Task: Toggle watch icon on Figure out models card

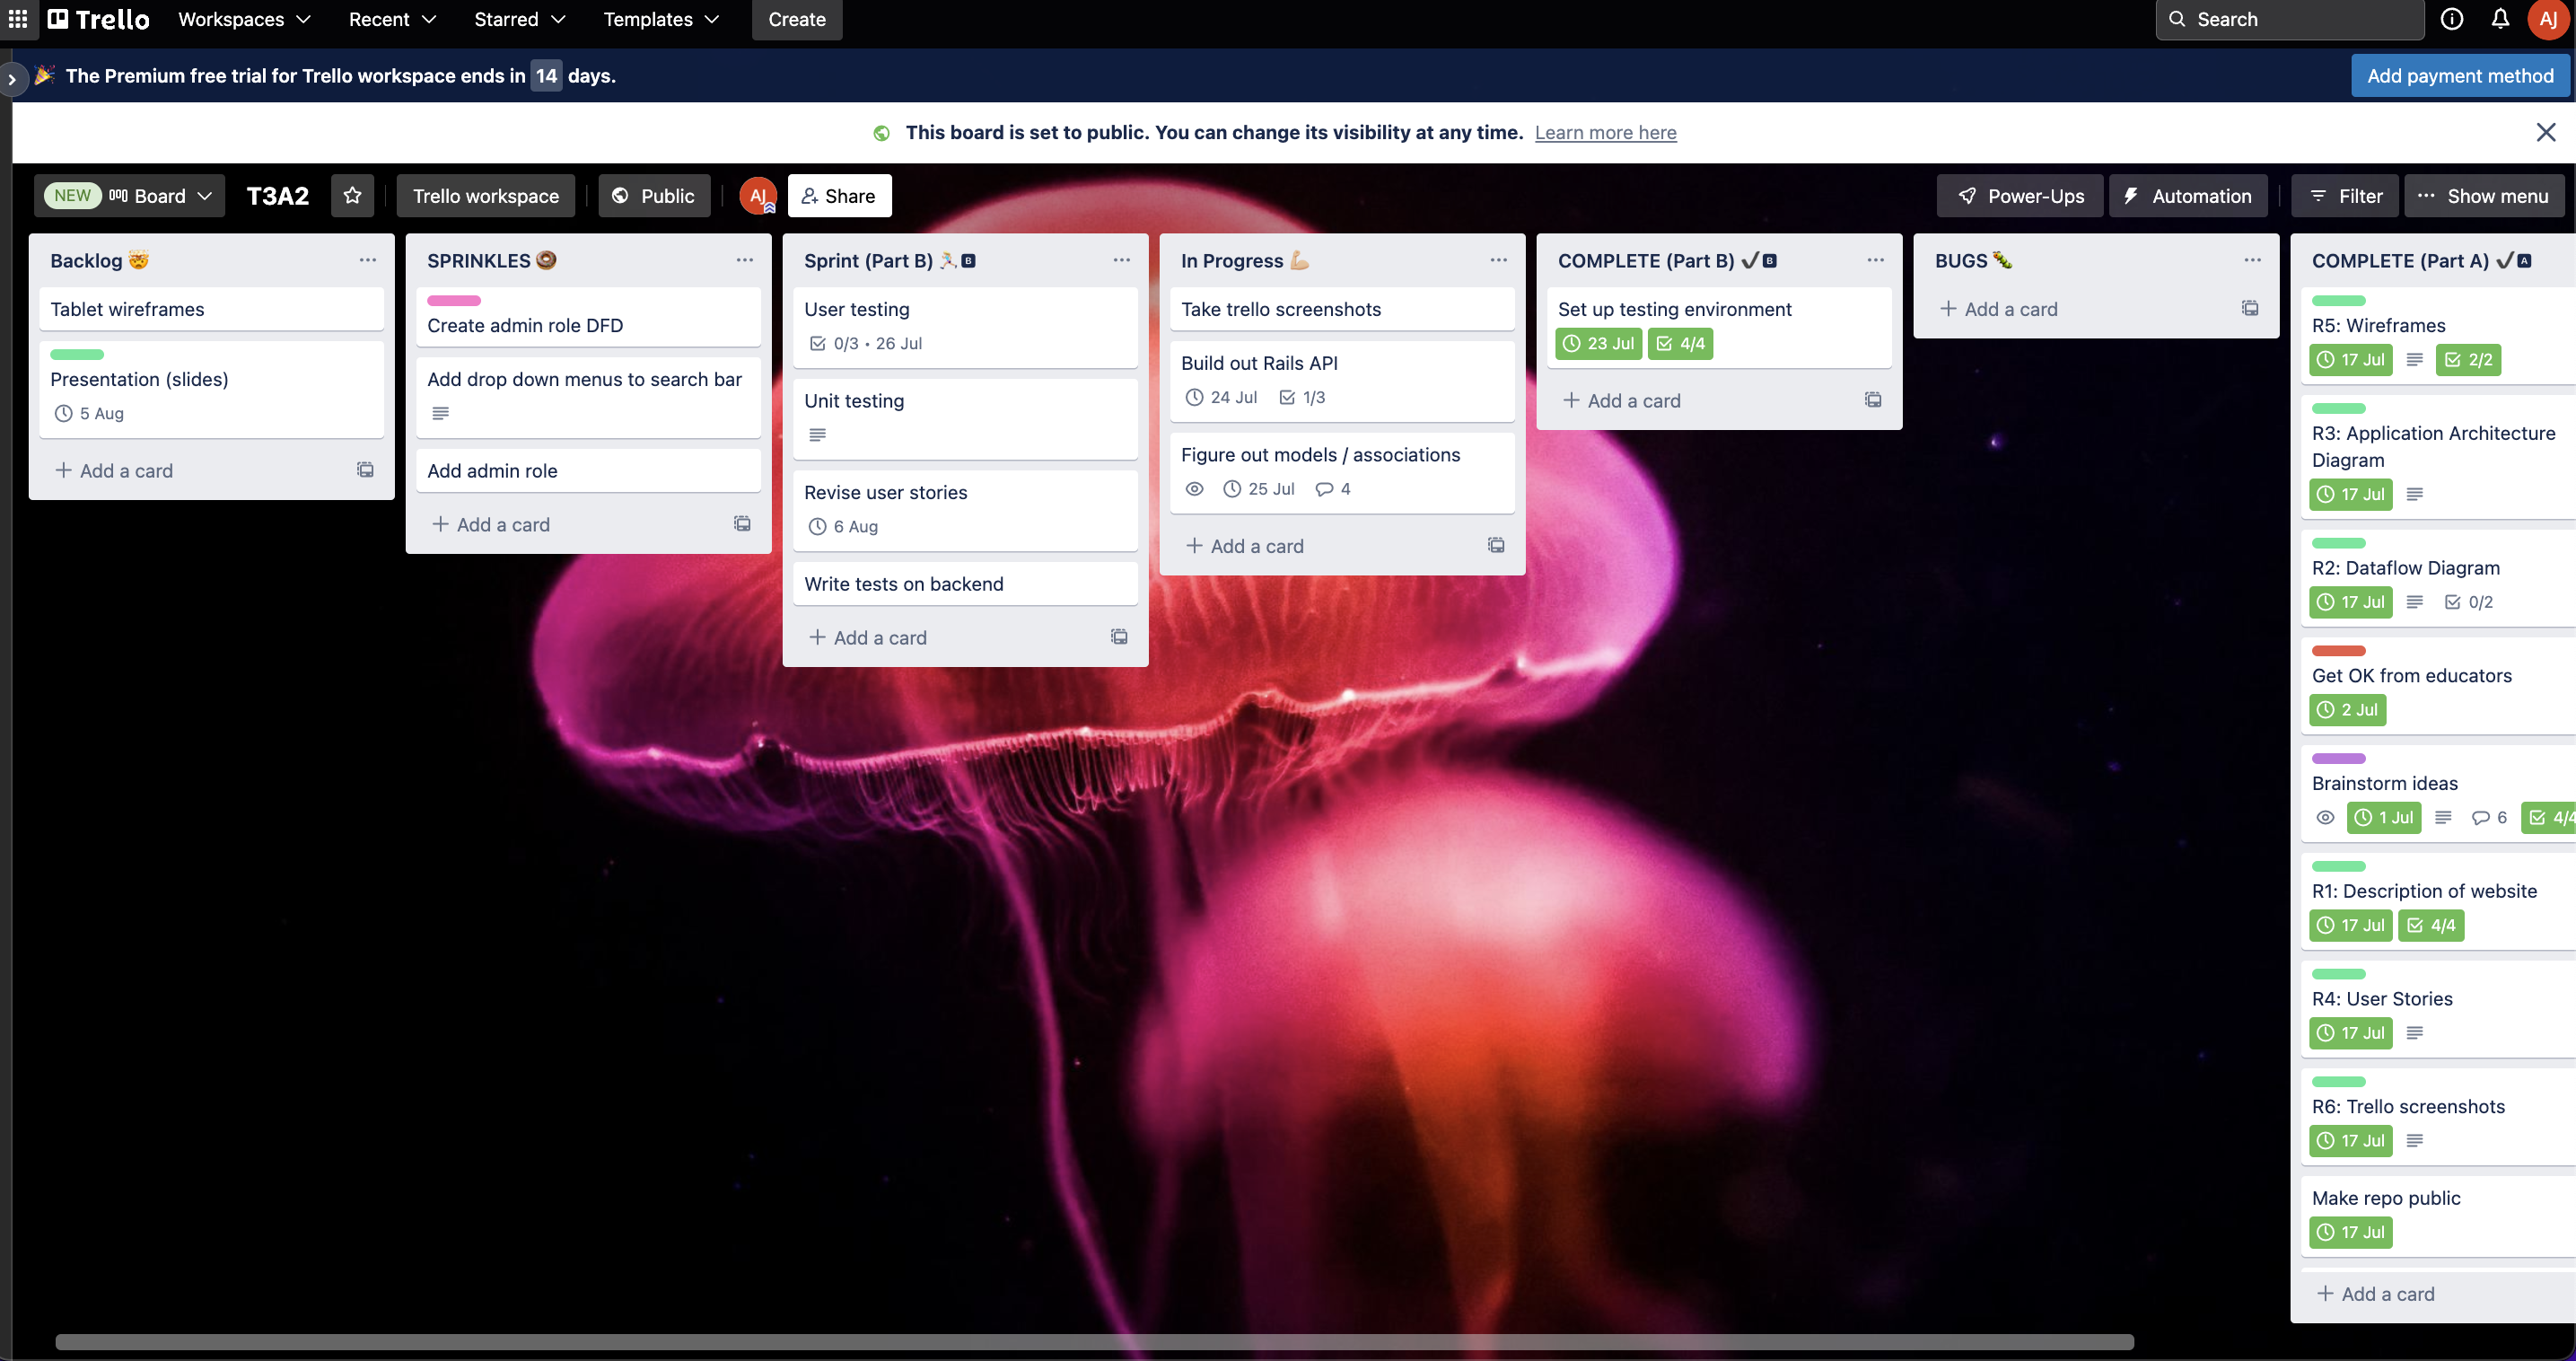Action: pyautogui.click(x=1194, y=489)
